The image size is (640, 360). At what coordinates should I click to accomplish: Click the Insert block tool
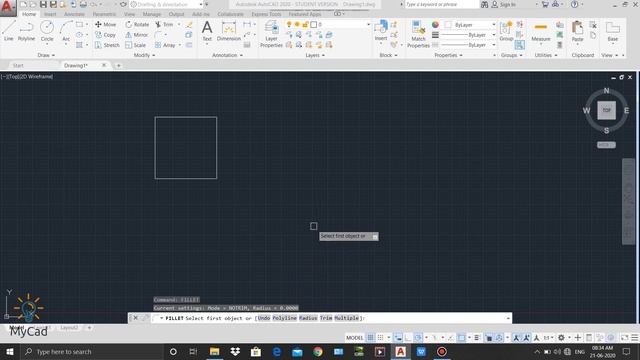[x=381, y=31]
